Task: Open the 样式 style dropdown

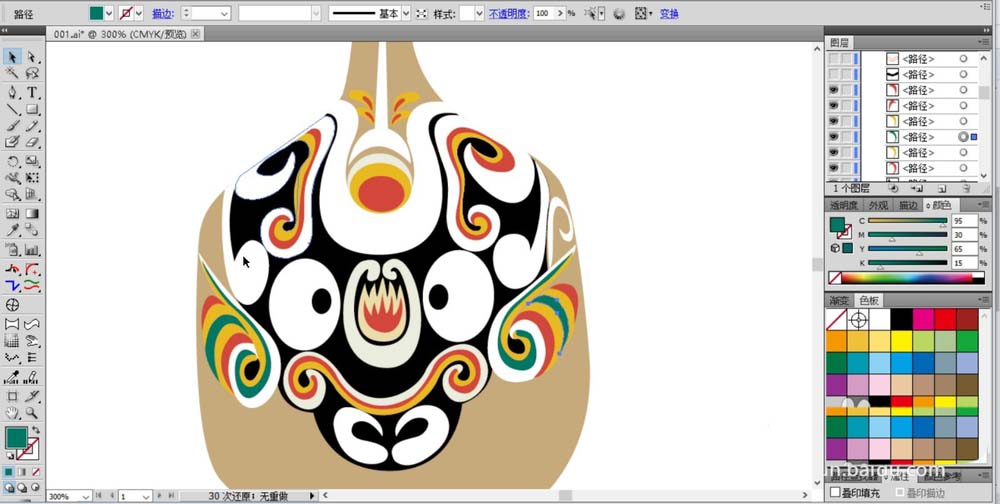Action: click(x=478, y=14)
